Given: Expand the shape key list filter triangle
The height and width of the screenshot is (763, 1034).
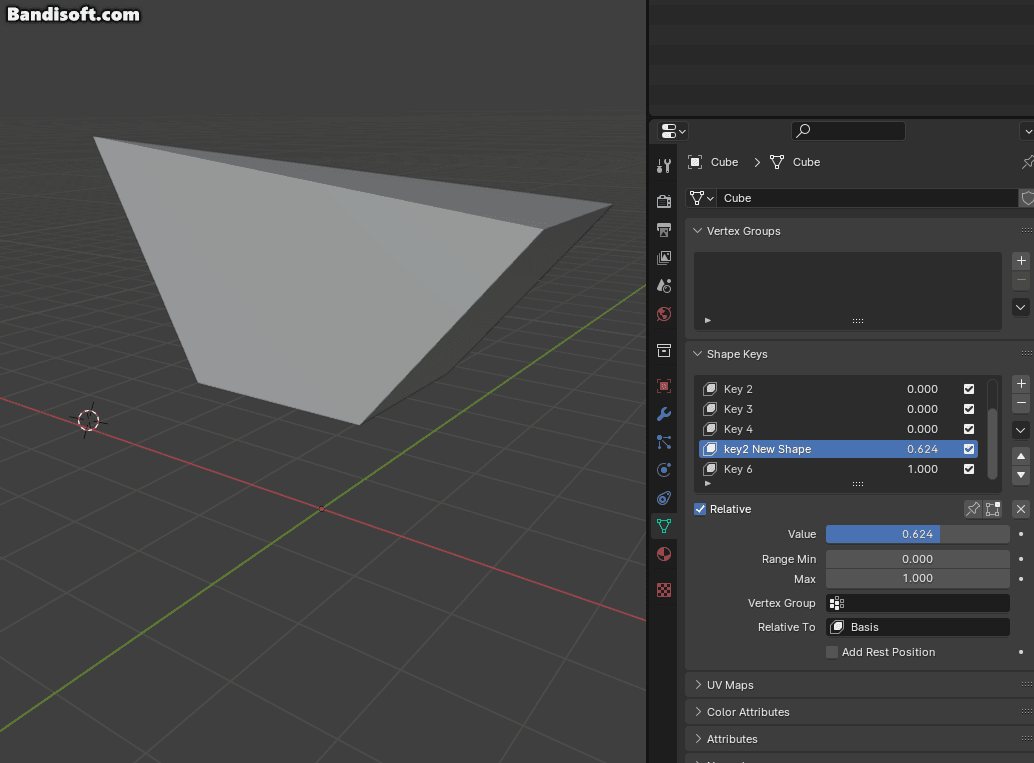Looking at the screenshot, I should [x=708, y=483].
